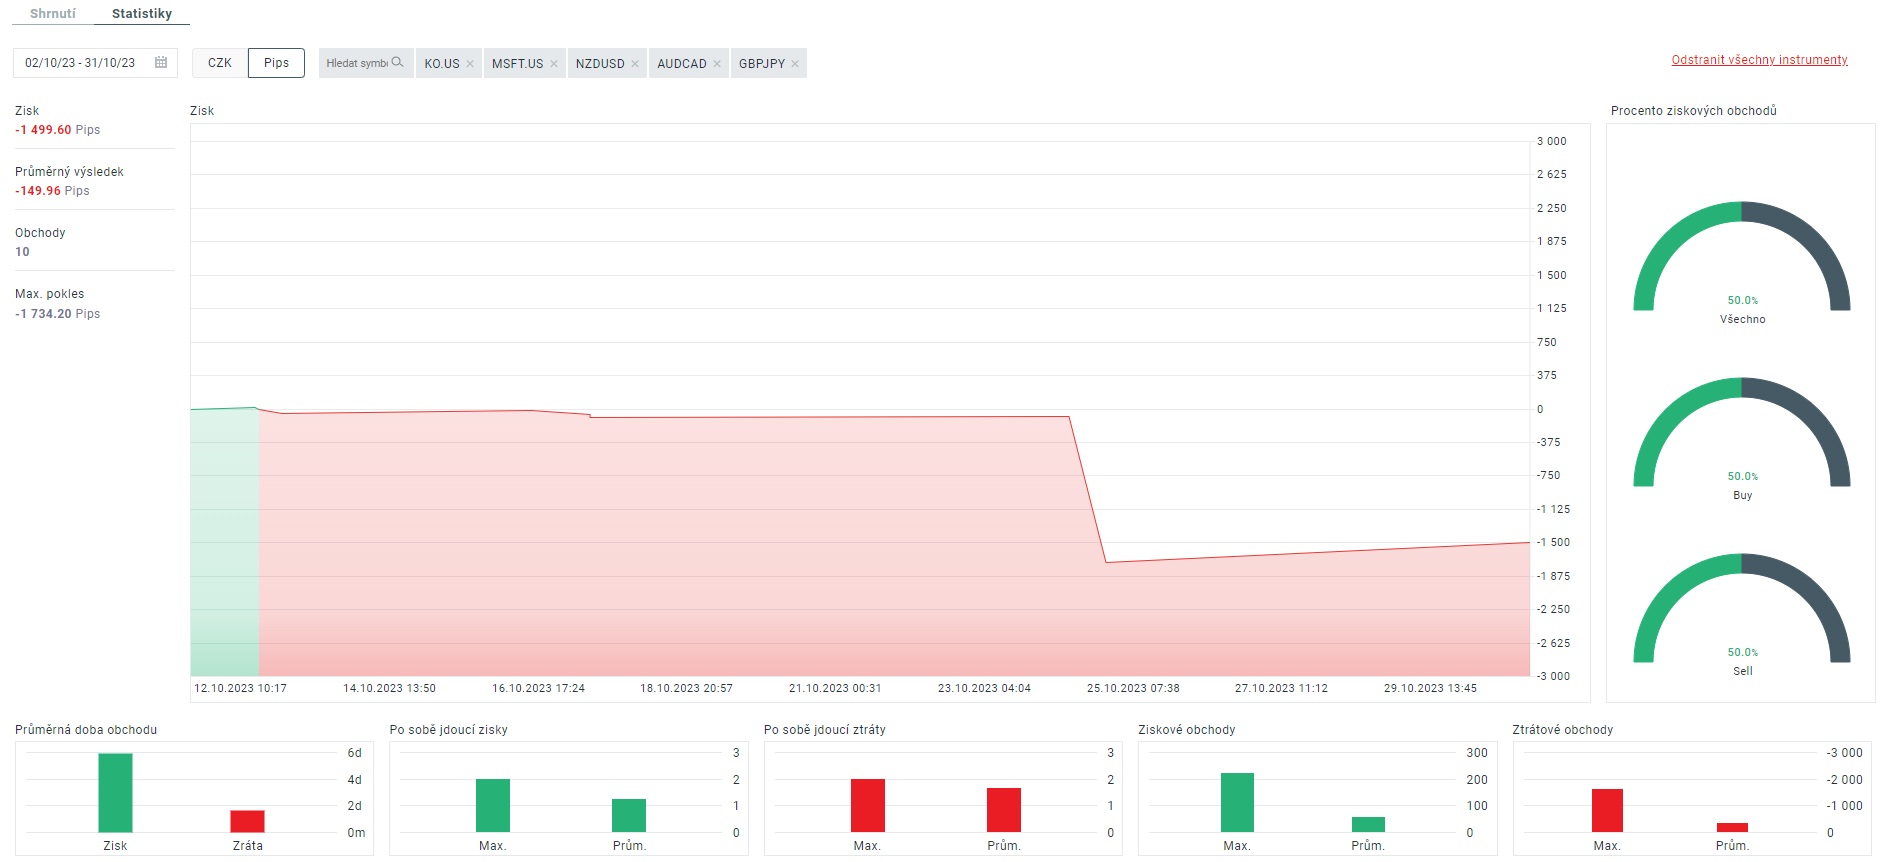
Task: Click the Buy win-percentage gauge
Action: (x=1741, y=436)
